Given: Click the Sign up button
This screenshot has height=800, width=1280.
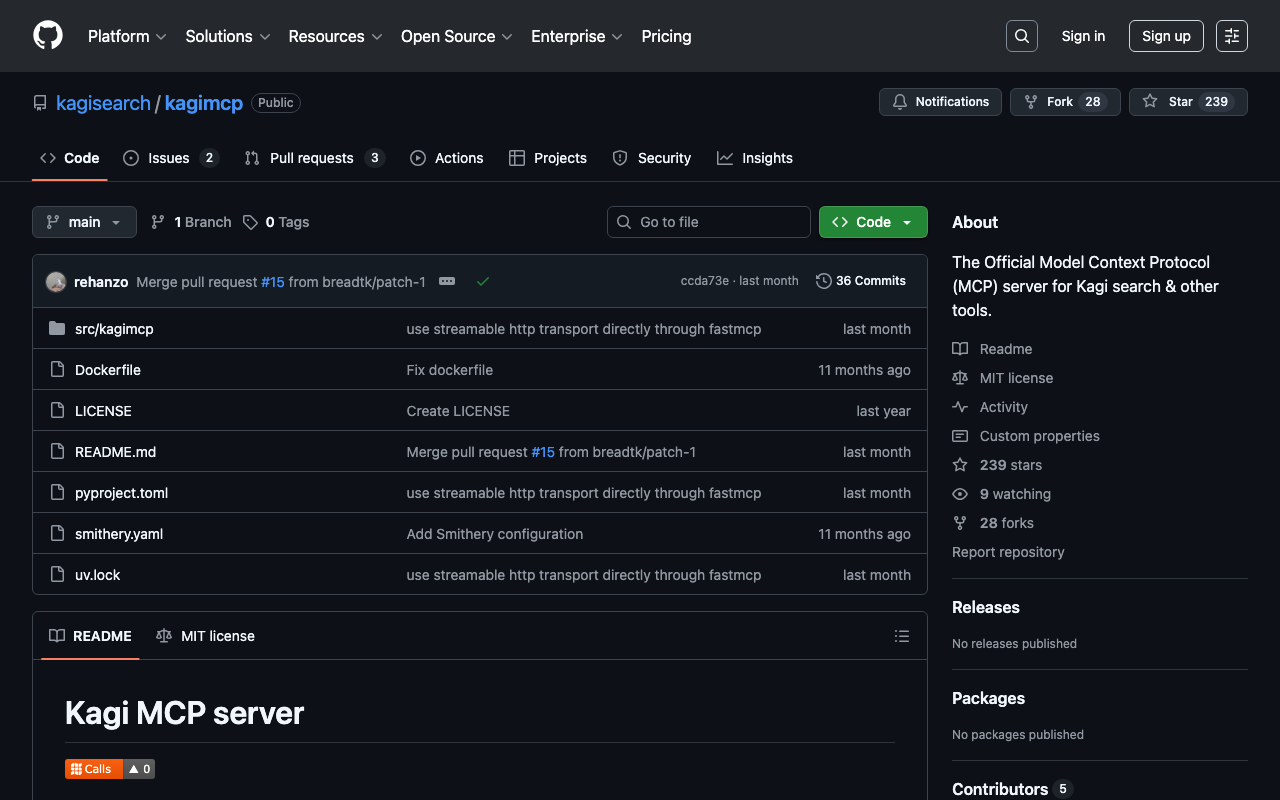Looking at the screenshot, I should (x=1165, y=36).
